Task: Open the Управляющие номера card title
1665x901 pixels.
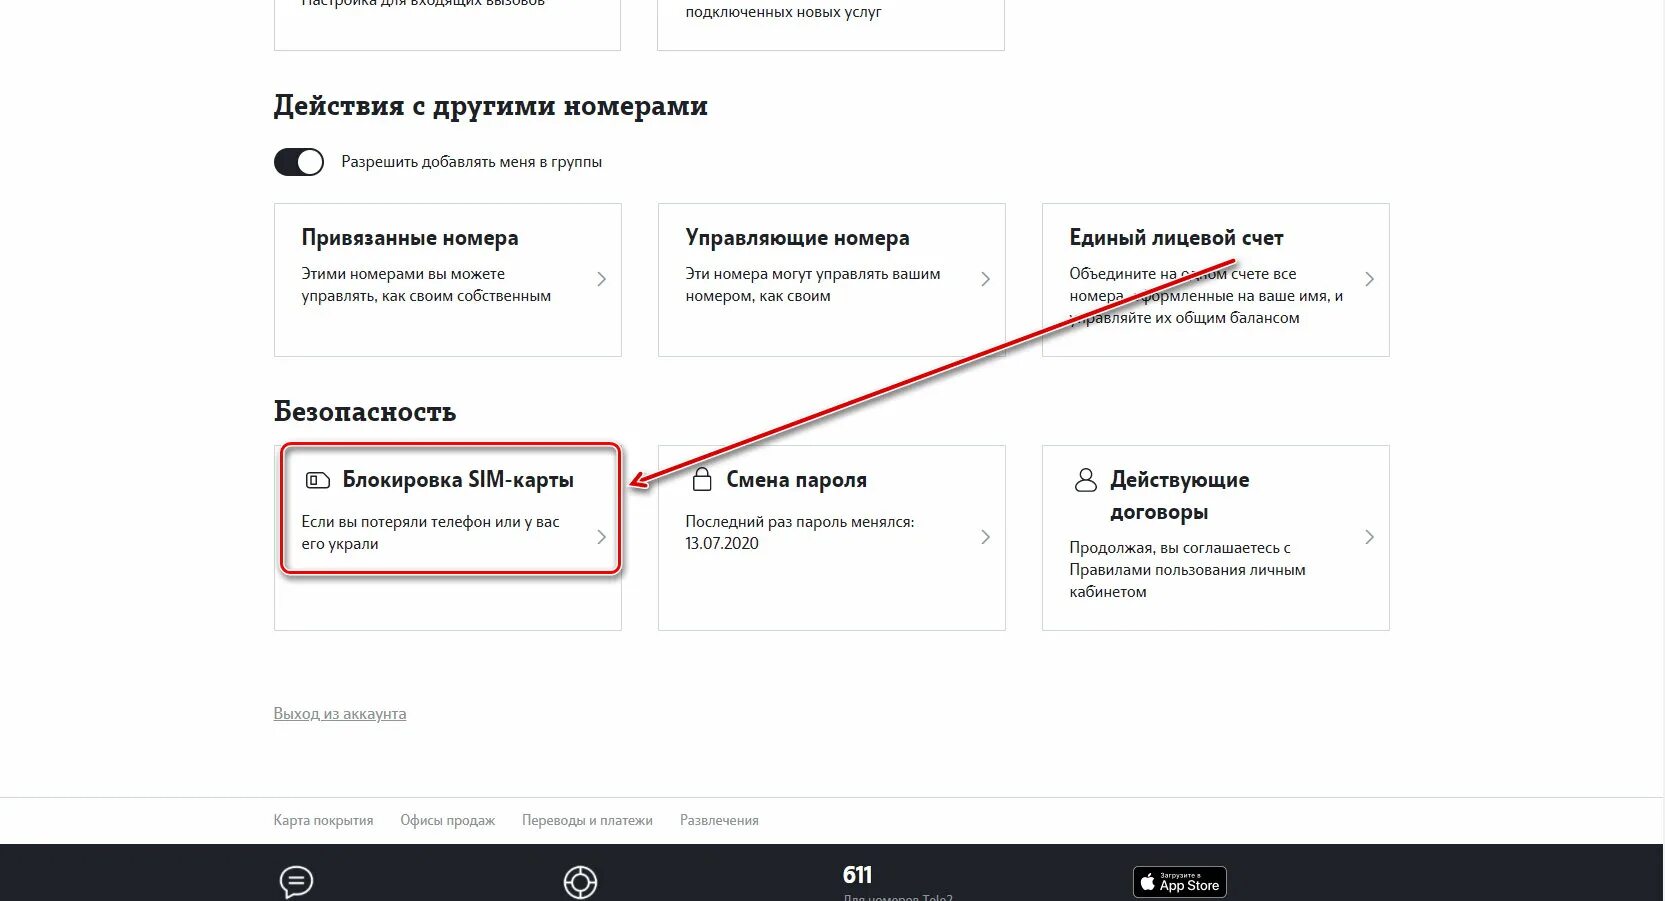Action: pyautogui.click(x=797, y=238)
